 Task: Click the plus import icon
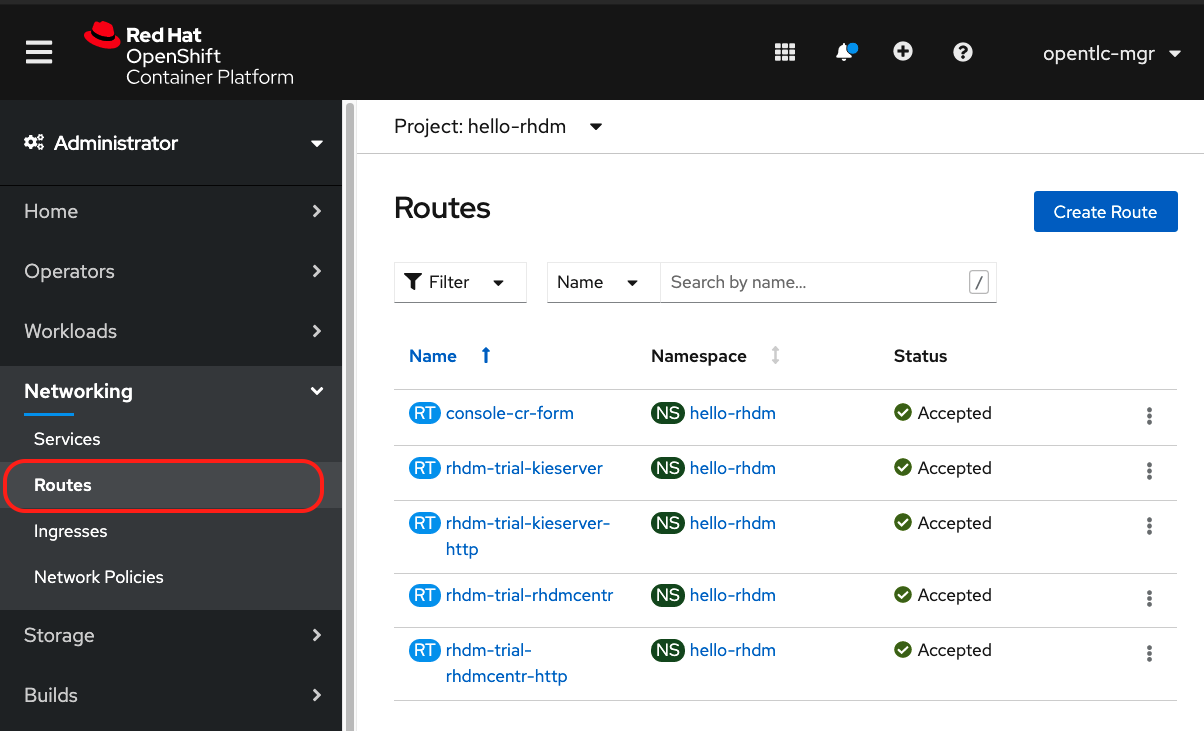click(903, 52)
